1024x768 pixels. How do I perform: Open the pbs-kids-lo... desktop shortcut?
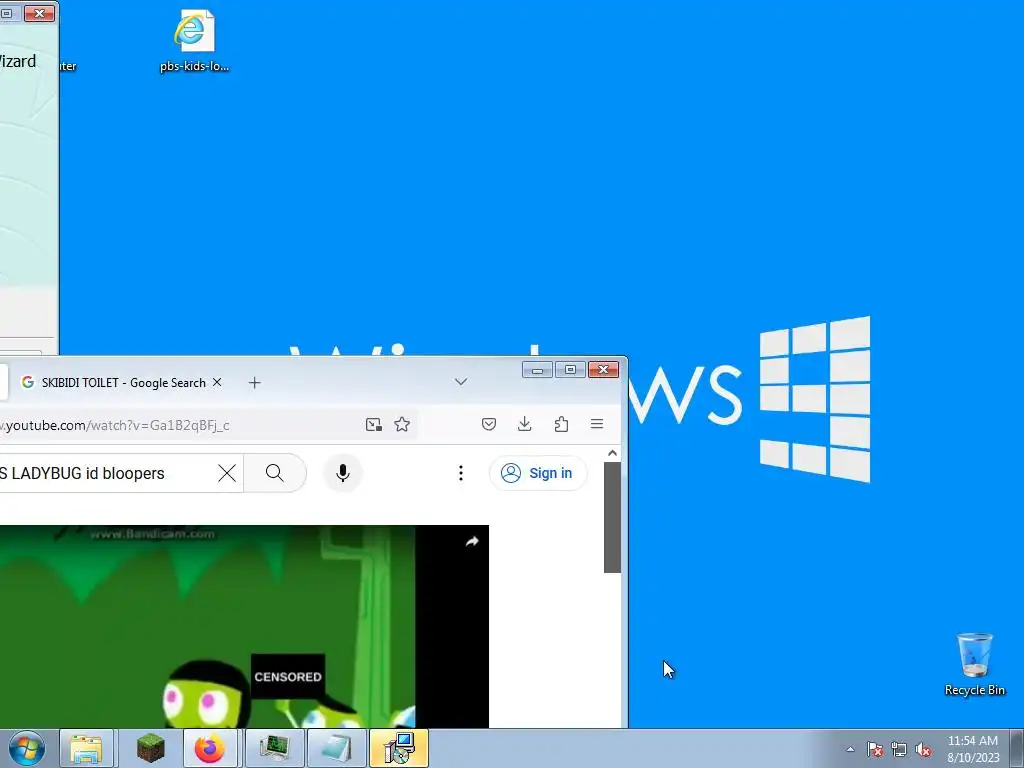pos(194,40)
